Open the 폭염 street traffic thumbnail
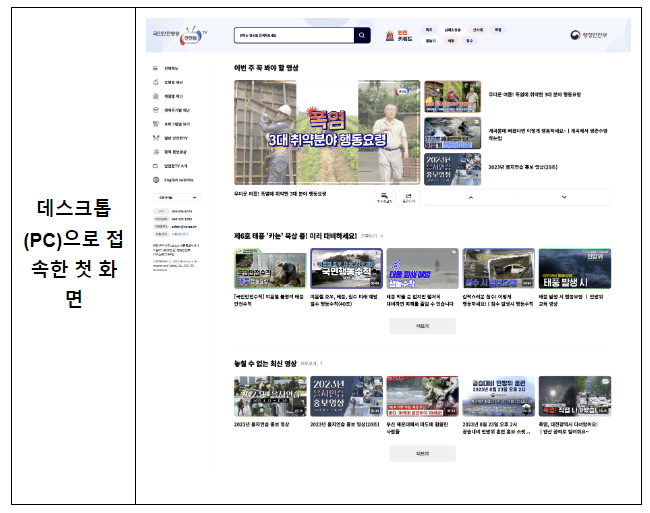This screenshot has width=650, height=513. point(575,396)
